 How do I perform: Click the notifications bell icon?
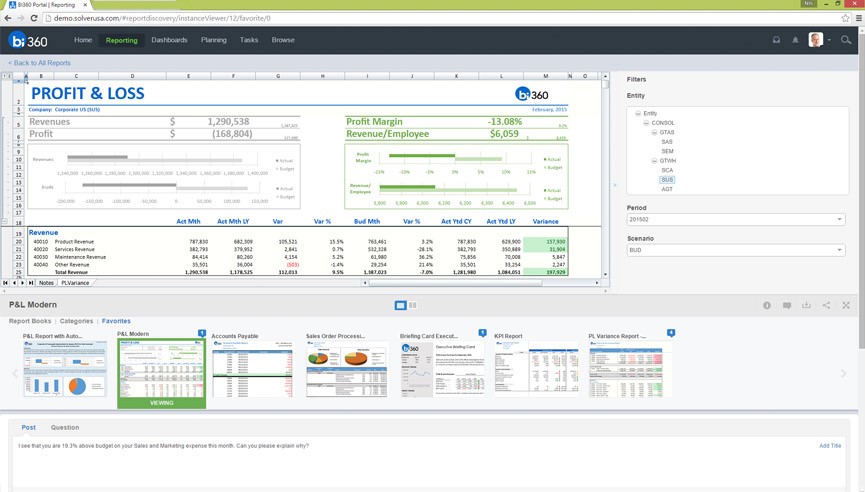click(x=795, y=40)
